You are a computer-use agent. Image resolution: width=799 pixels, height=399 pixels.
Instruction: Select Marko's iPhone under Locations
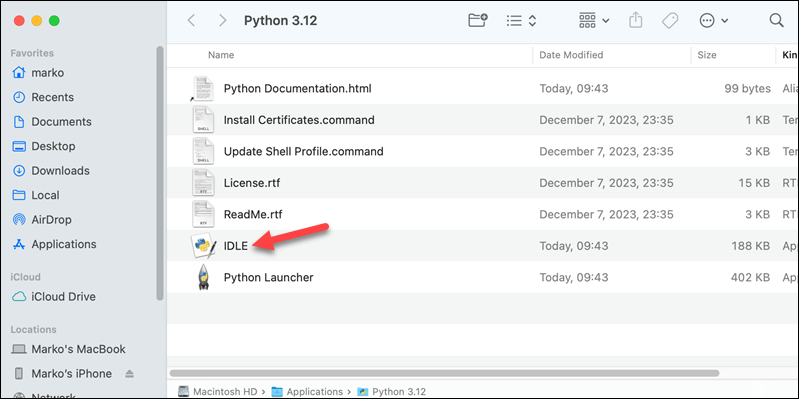[62, 374]
